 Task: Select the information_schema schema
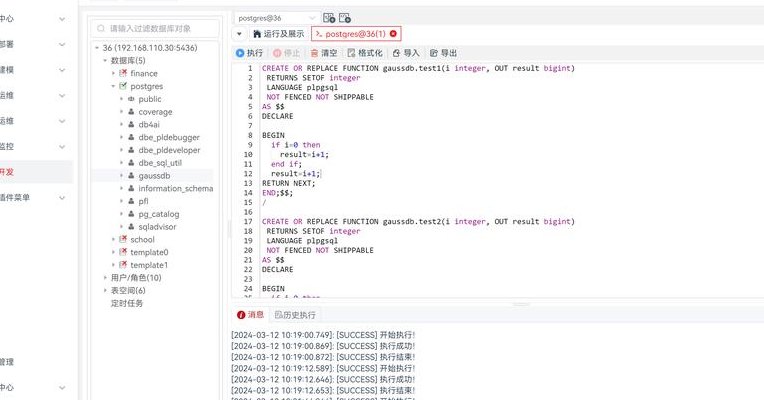(175, 188)
